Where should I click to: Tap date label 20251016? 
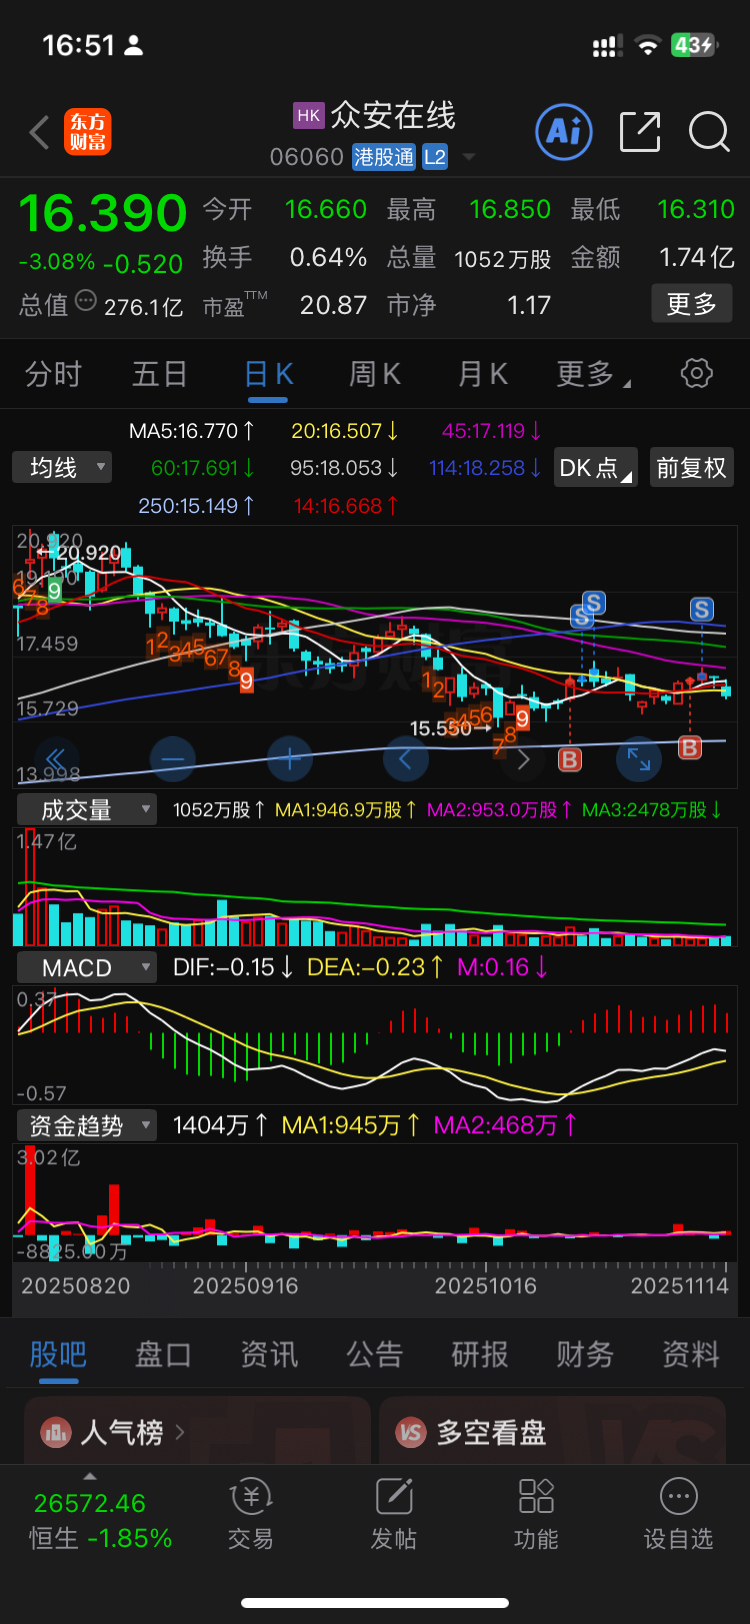[485, 1286]
